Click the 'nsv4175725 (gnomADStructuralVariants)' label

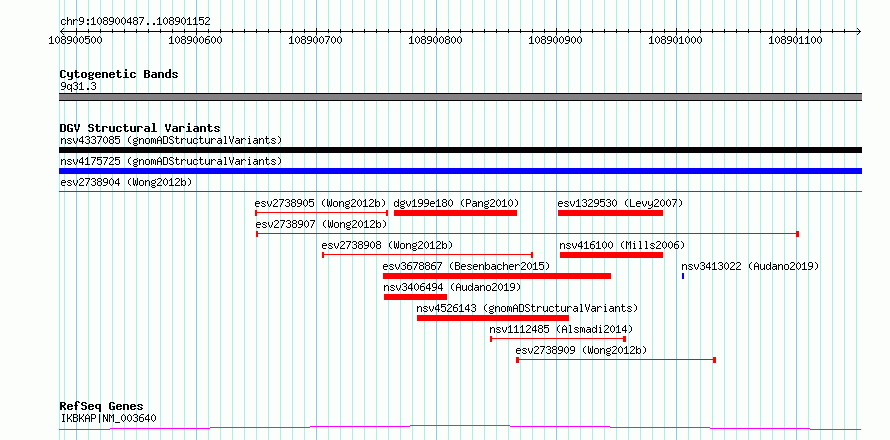tap(171, 161)
